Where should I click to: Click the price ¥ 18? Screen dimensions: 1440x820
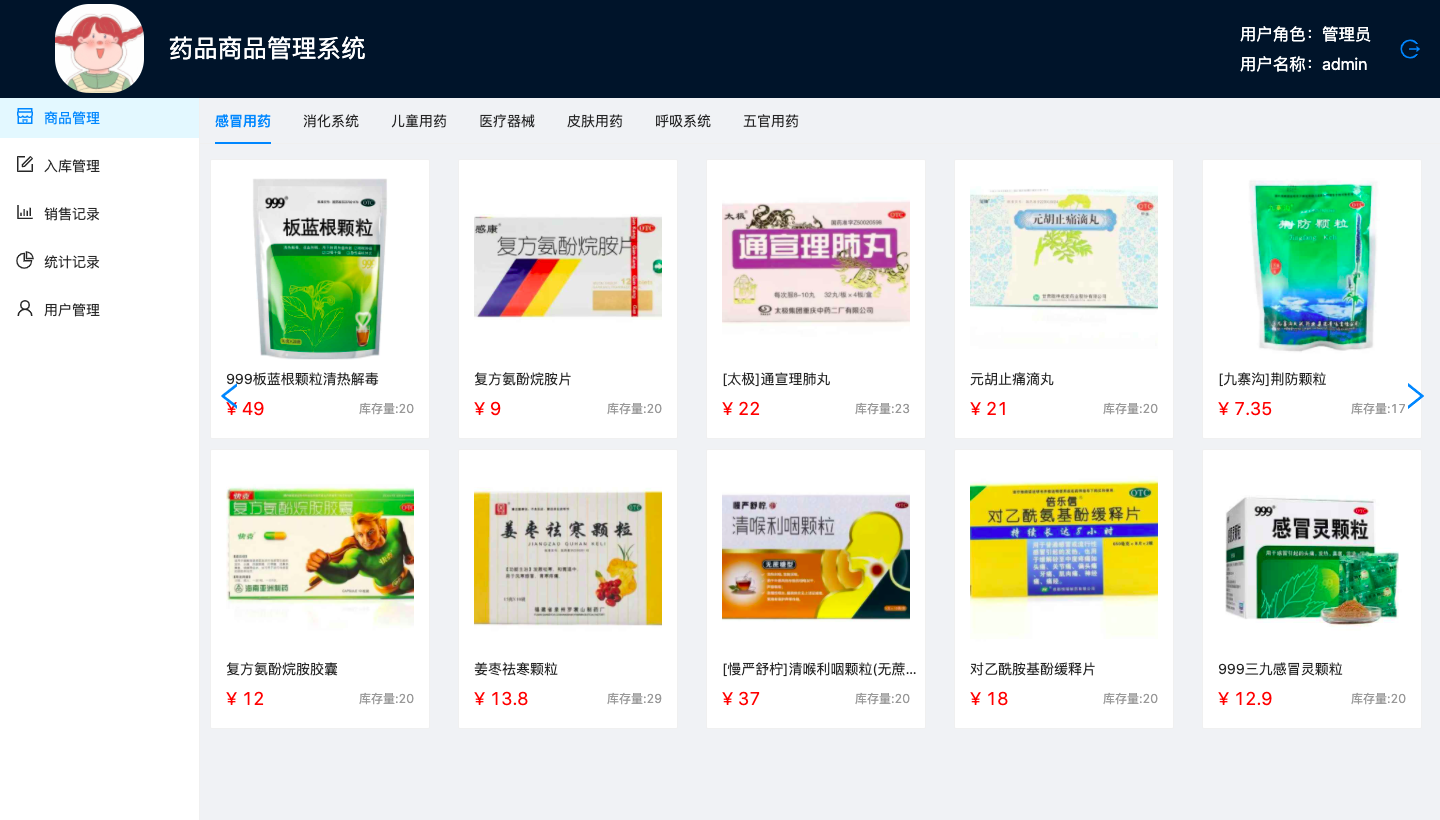(990, 698)
